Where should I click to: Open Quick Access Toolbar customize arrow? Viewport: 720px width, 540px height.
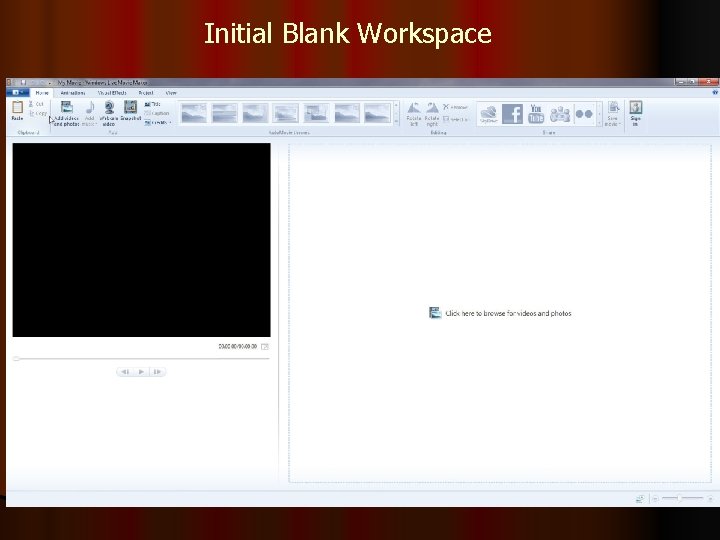pos(50,83)
